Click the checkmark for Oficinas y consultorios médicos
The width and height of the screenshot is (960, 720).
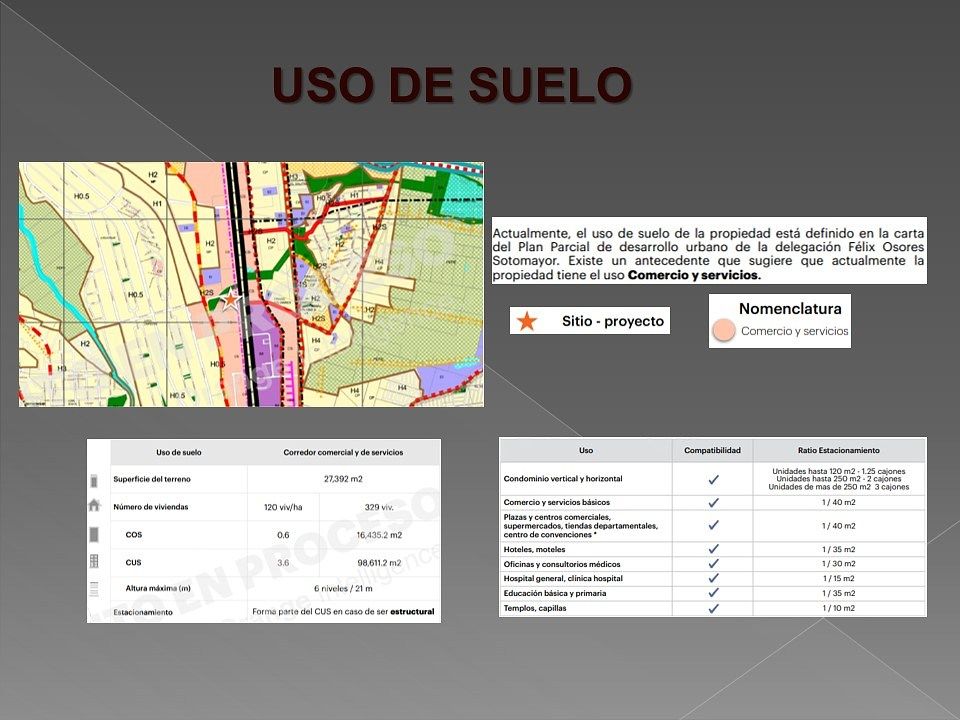pos(713,564)
